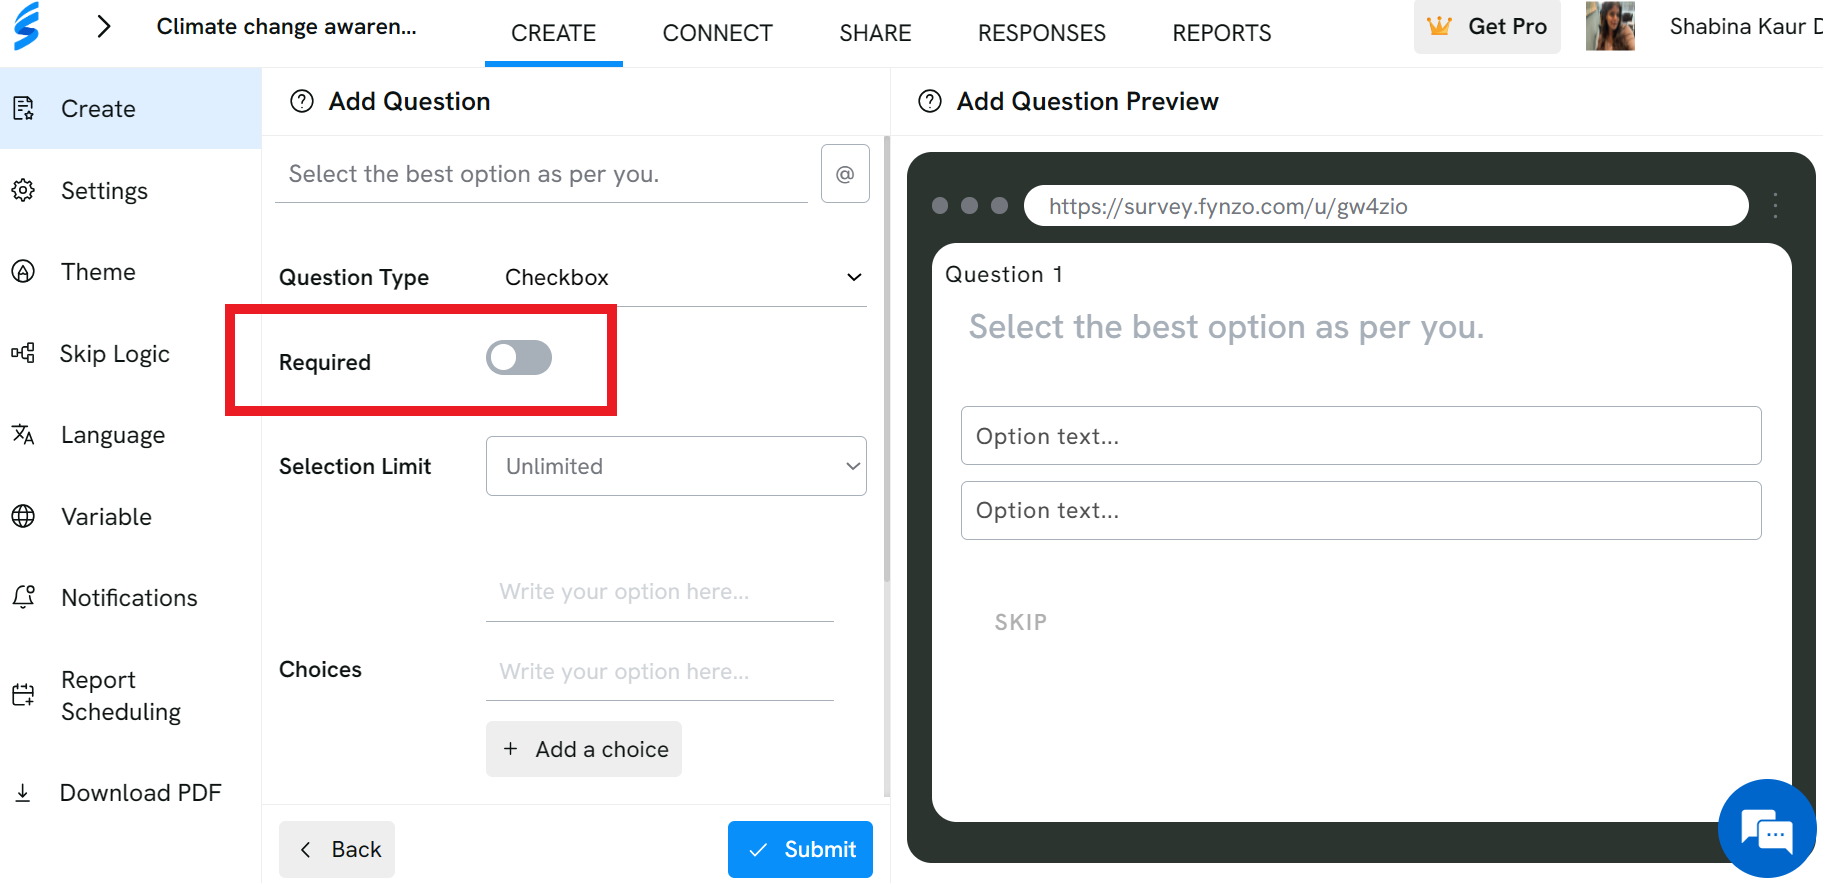Click the Add a choice button
1823x883 pixels.
[584, 749]
